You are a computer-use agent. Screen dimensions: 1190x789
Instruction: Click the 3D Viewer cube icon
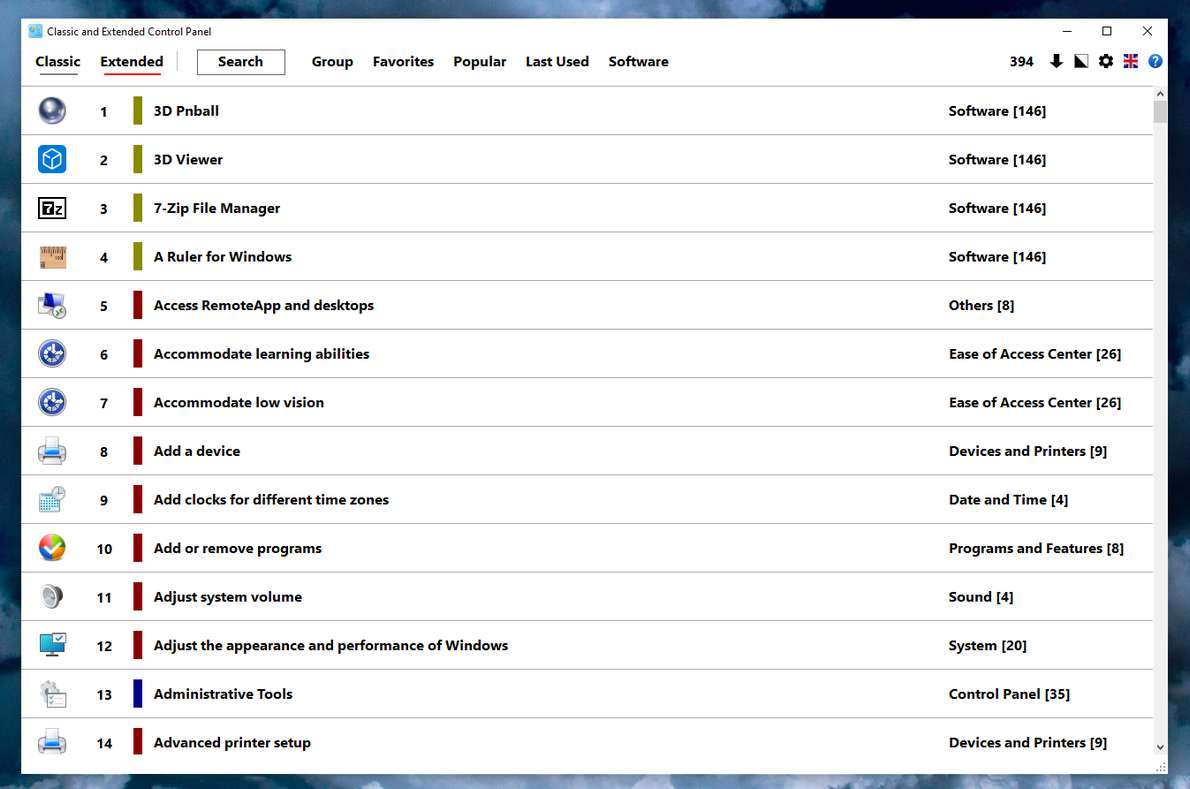coord(52,159)
